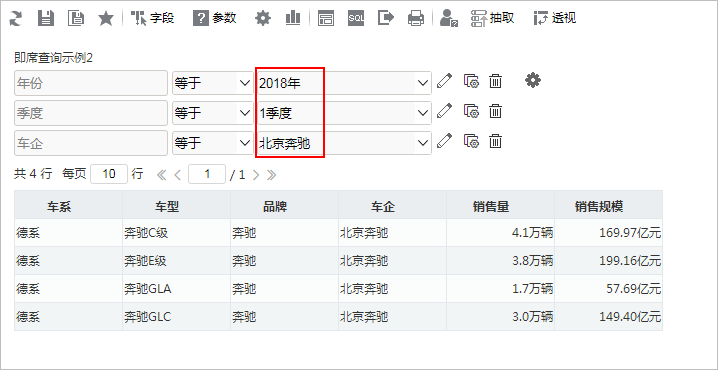Click the gear icon beside filter rows
This screenshot has height=370, width=718.
pyautogui.click(x=533, y=81)
